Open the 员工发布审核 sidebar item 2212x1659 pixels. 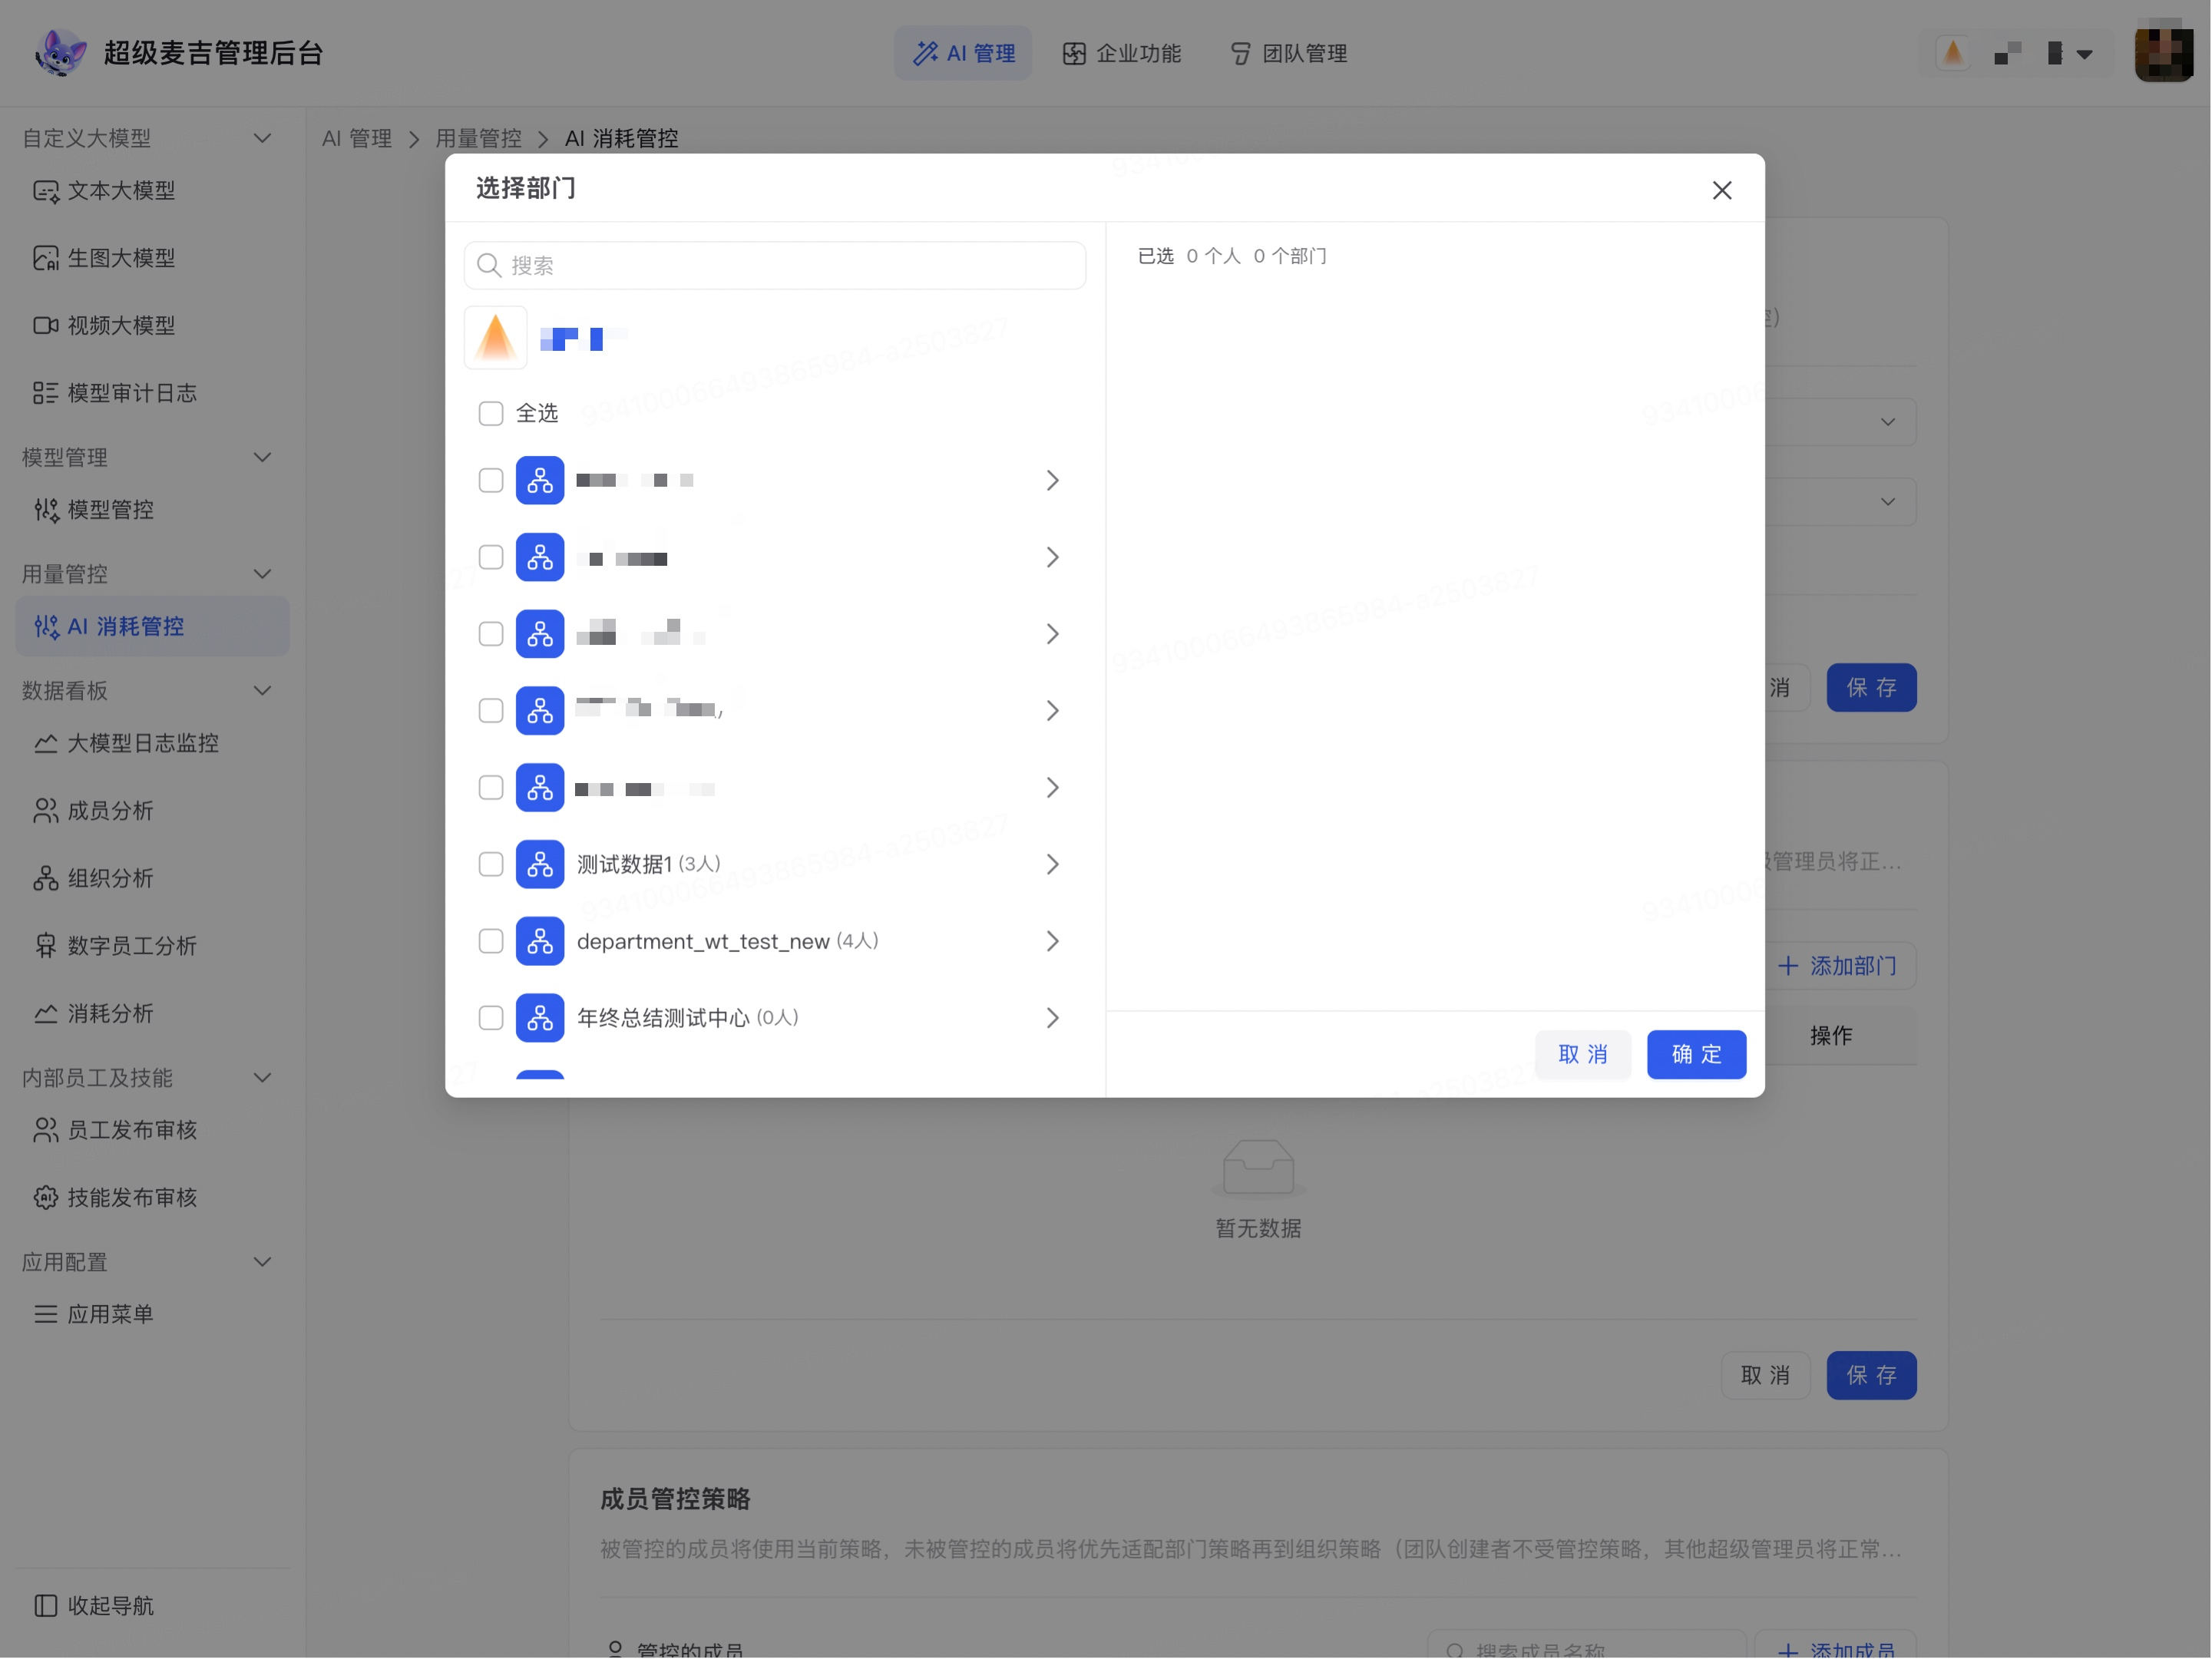point(152,1130)
